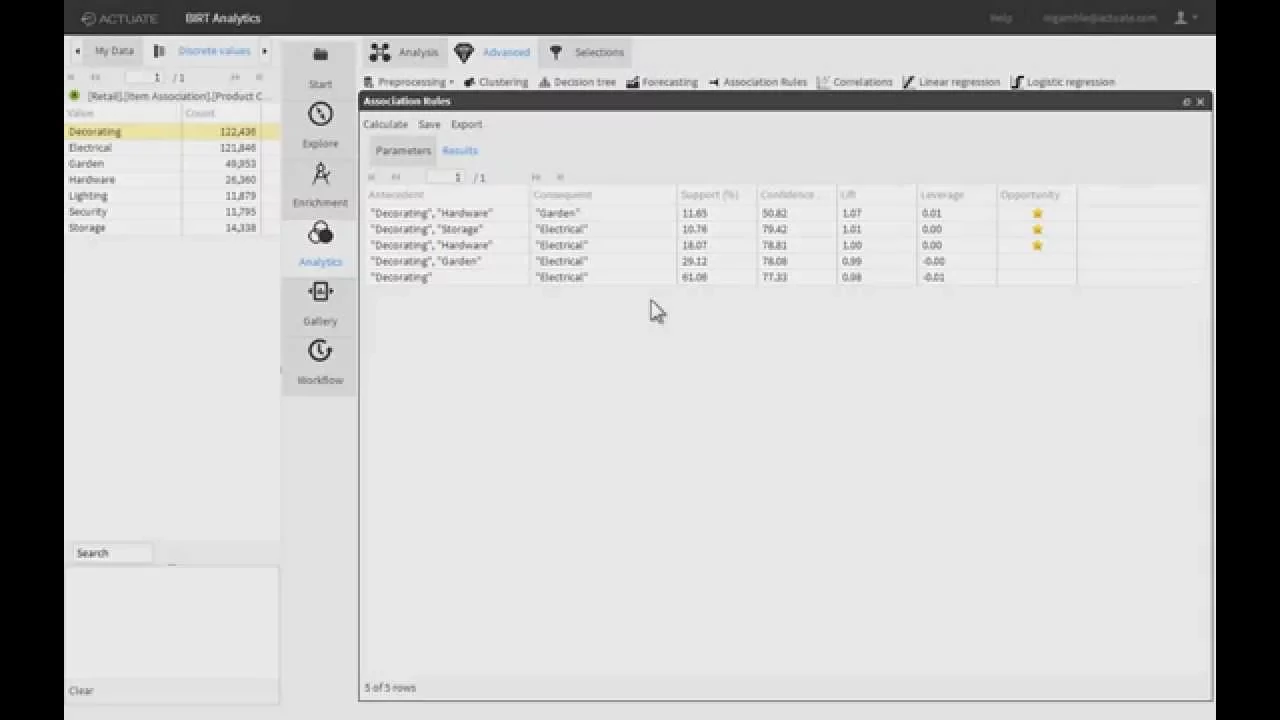Go to last page in results pager
Viewport: 1280px width, 720px height.
[561, 177]
